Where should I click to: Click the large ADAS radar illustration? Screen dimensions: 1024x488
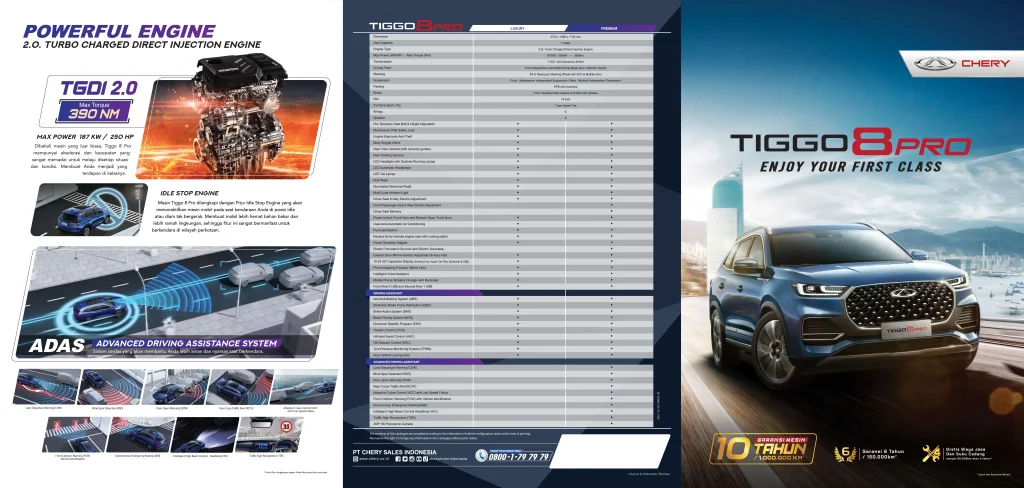tap(174, 303)
